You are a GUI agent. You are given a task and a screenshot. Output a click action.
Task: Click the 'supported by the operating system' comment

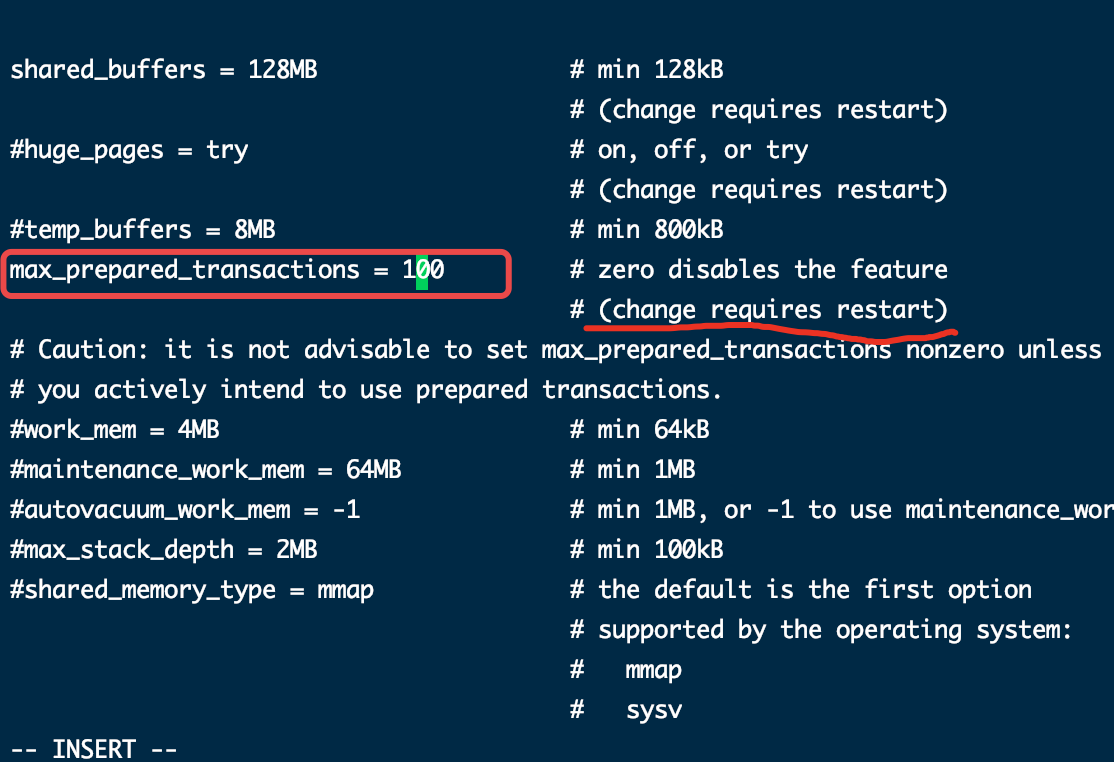pyautogui.click(x=821, y=630)
